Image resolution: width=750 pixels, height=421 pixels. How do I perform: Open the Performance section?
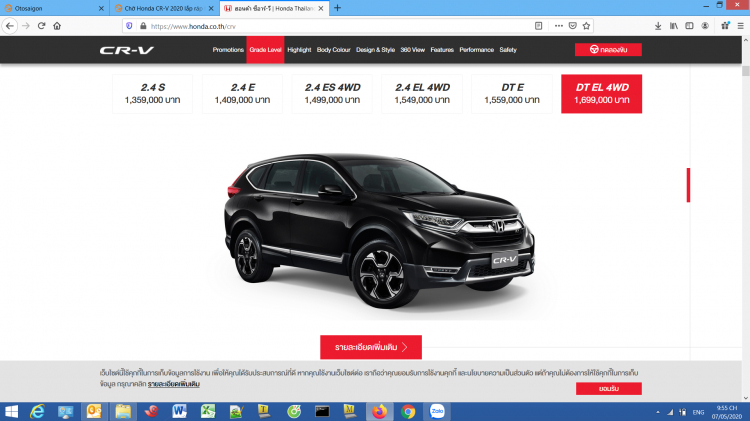pos(476,50)
